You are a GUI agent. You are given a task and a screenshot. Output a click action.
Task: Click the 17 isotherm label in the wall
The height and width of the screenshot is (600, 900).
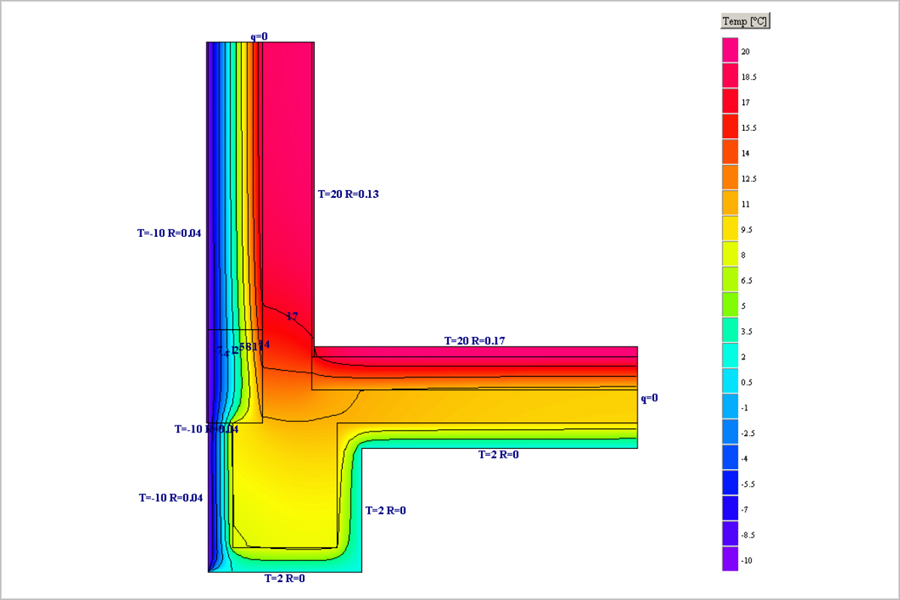pos(292,316)
